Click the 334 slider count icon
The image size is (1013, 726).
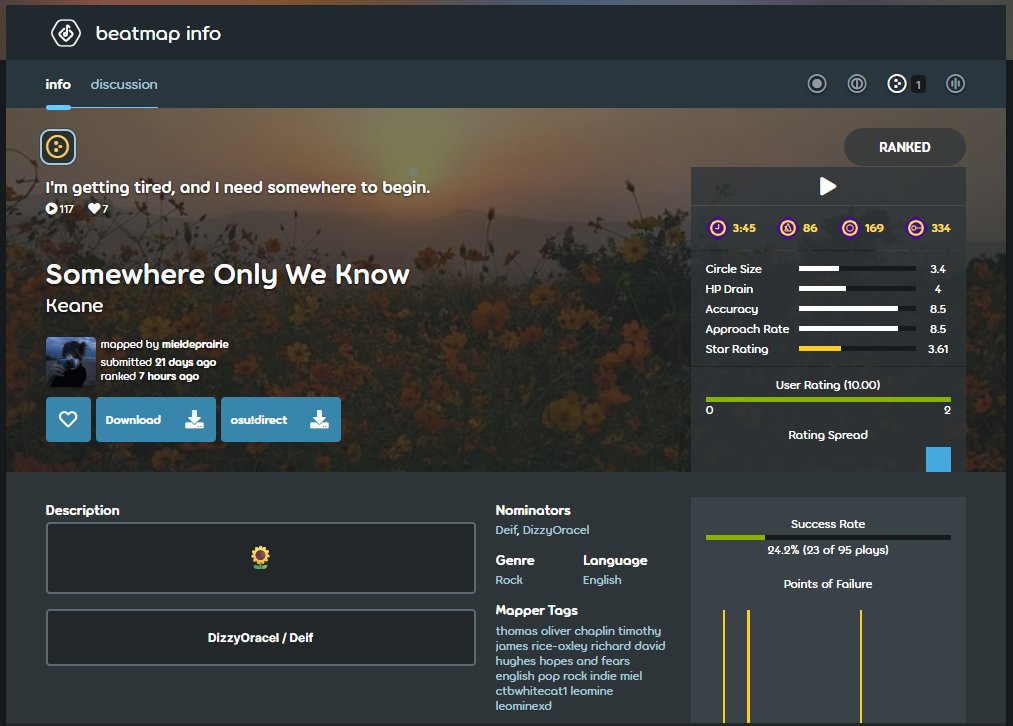[x=915, y=228]
